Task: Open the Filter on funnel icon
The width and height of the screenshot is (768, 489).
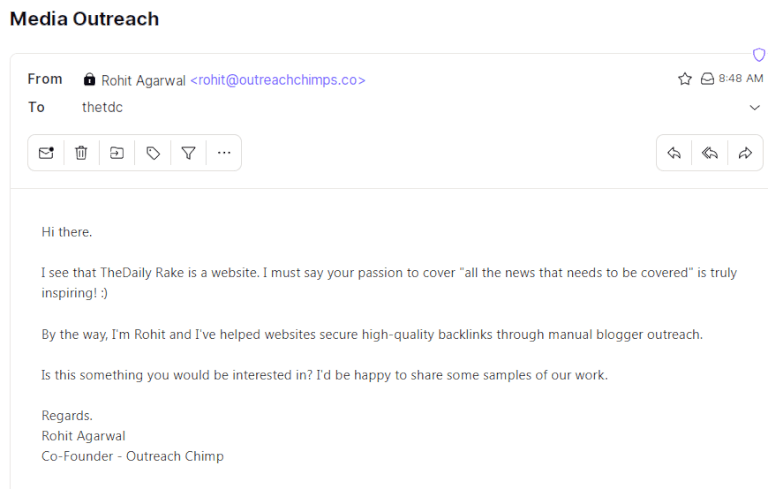Action: [189, 153]
